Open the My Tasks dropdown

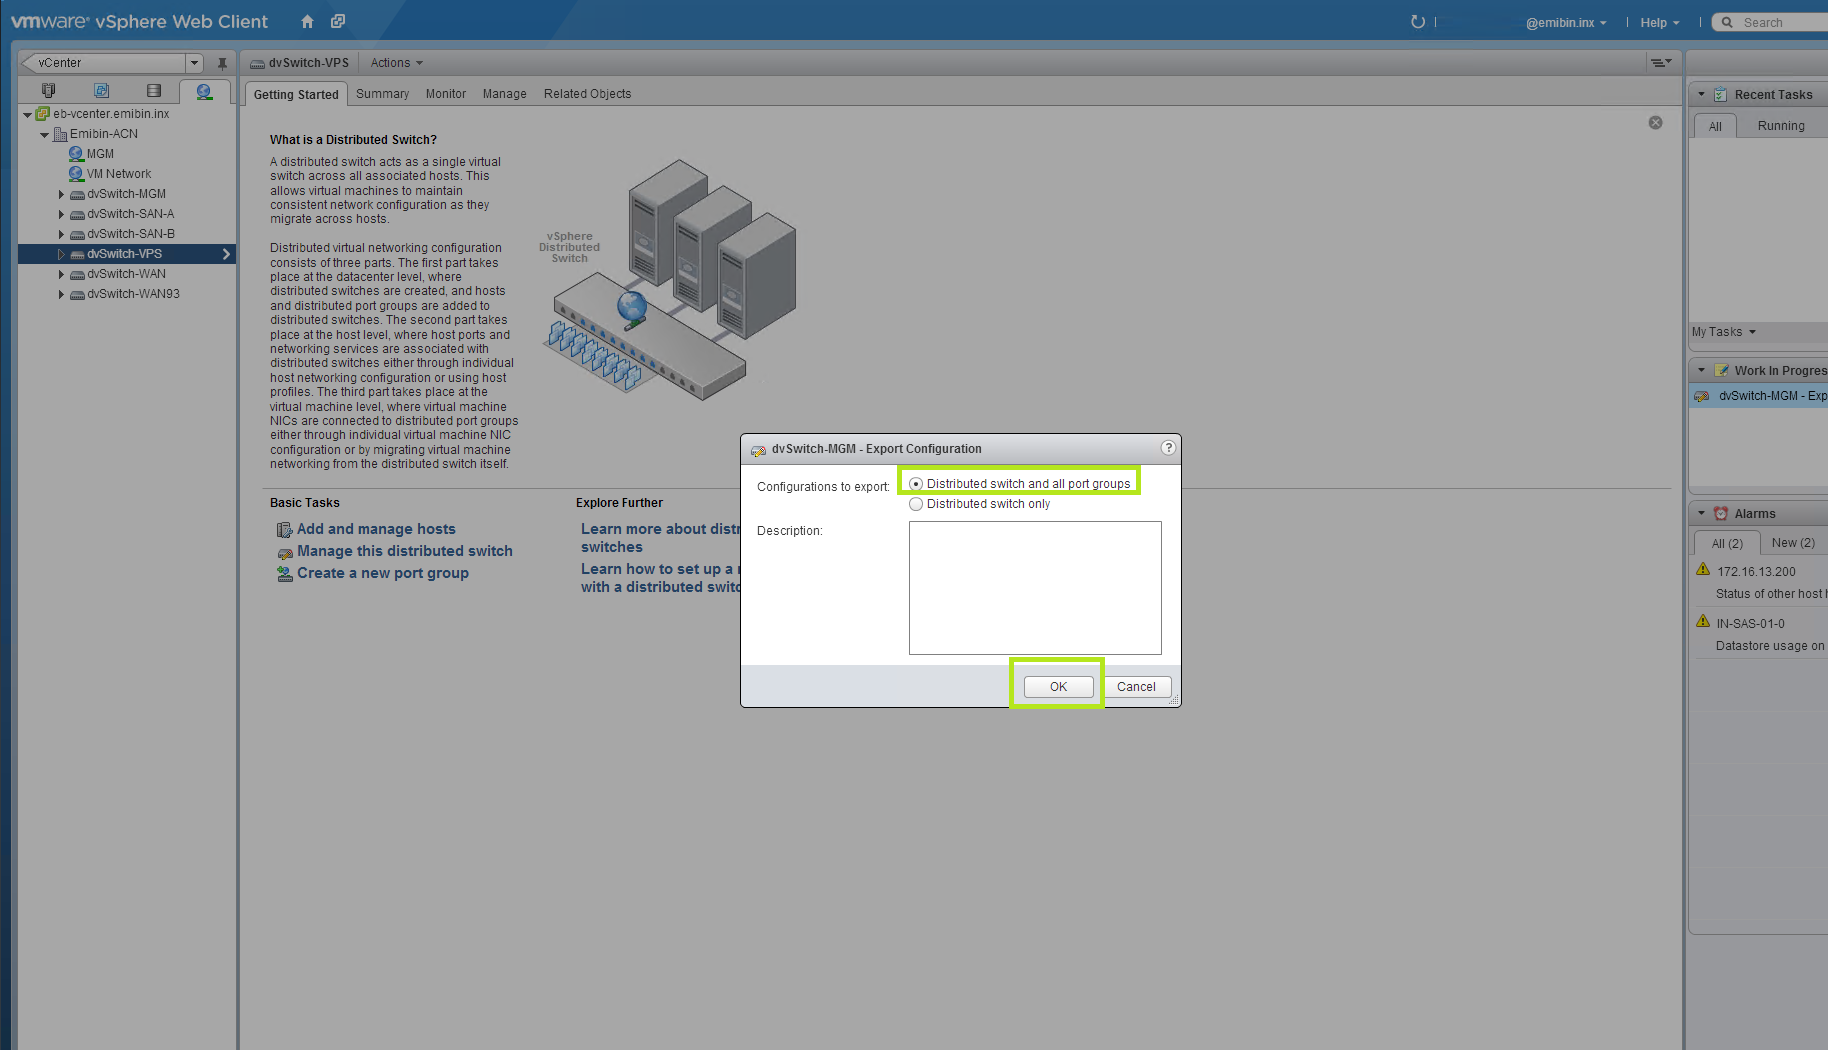coord(1724,332)
